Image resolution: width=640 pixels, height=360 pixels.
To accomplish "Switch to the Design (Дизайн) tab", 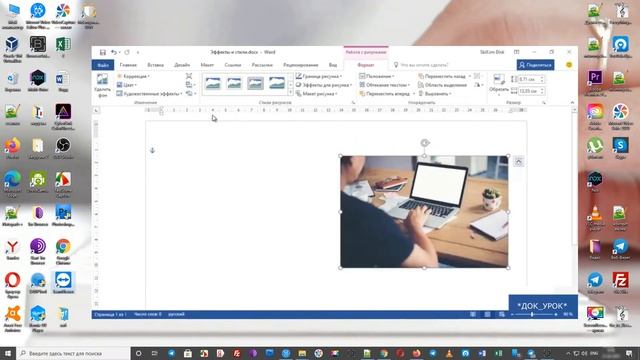I will click(x=182, y=65).
